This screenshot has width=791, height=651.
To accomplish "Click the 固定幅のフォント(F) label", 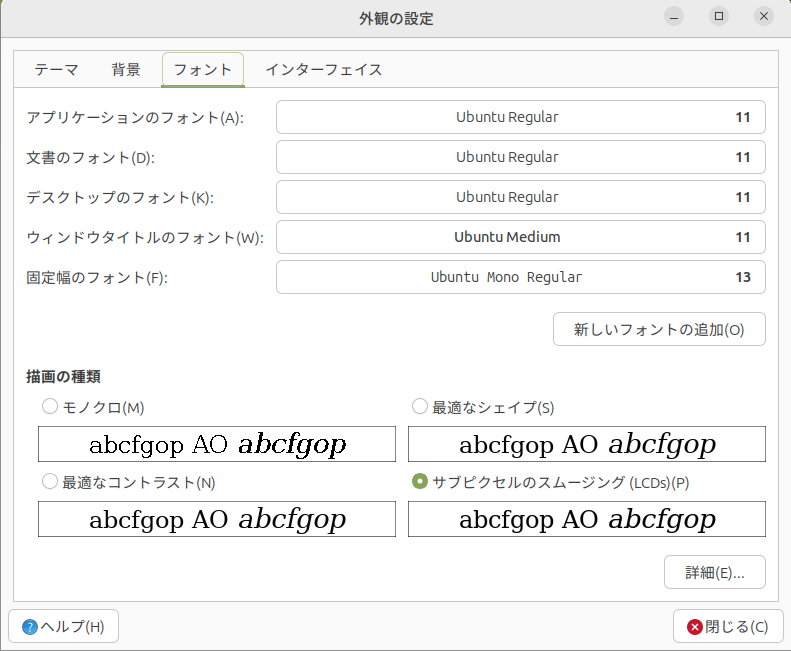I will pyautogui.click(x=97, y=278).
